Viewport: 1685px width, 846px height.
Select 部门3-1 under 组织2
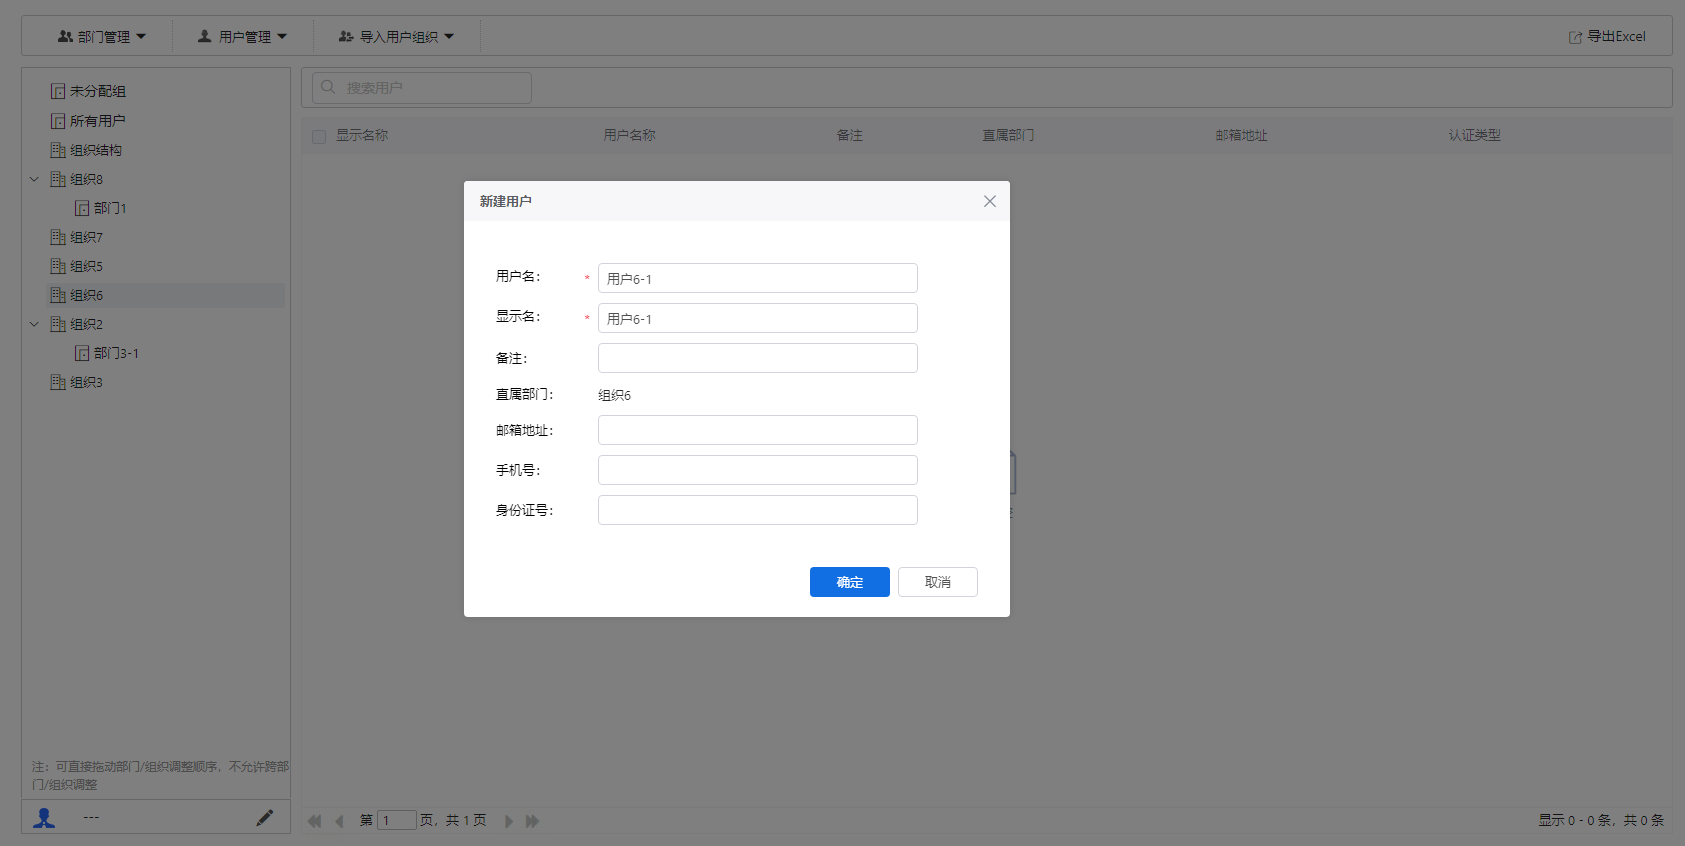(116, 353)
